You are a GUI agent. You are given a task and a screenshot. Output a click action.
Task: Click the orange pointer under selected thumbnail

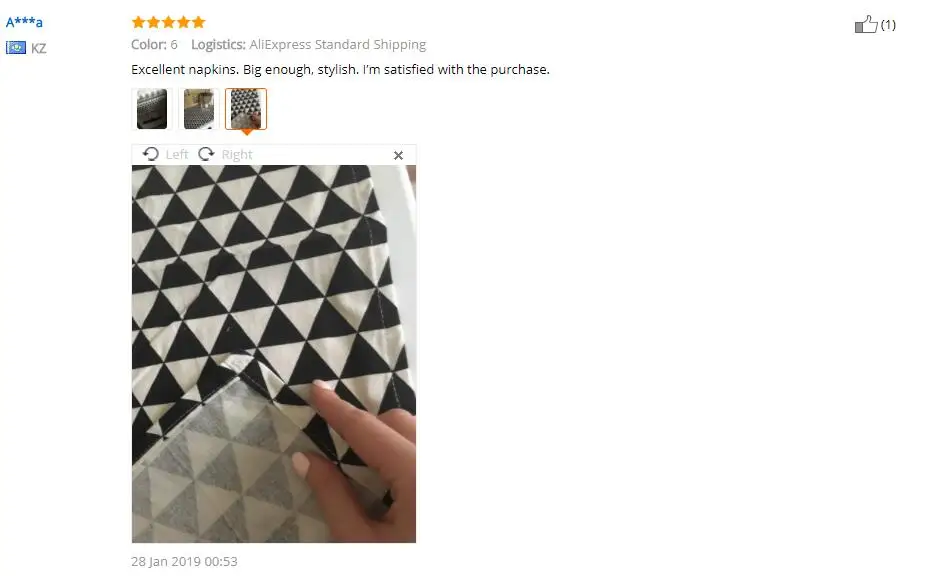(x=247, y=132)
